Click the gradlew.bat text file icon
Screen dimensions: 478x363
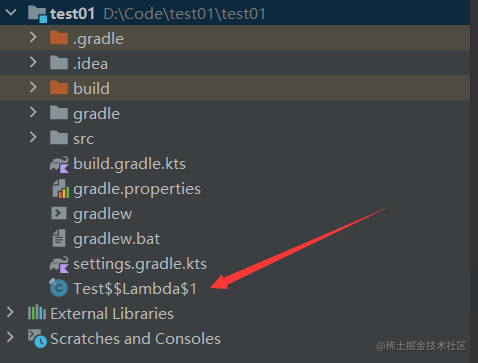59,238
